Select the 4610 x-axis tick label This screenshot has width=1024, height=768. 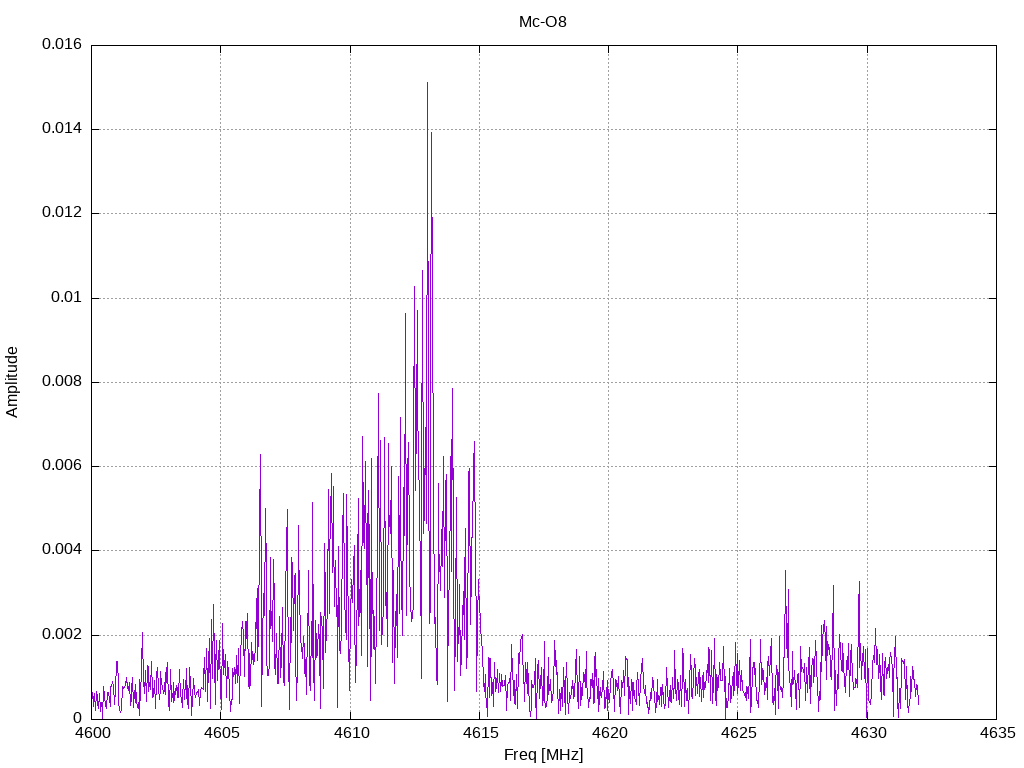pyautogui.click(x=350, y=733)
